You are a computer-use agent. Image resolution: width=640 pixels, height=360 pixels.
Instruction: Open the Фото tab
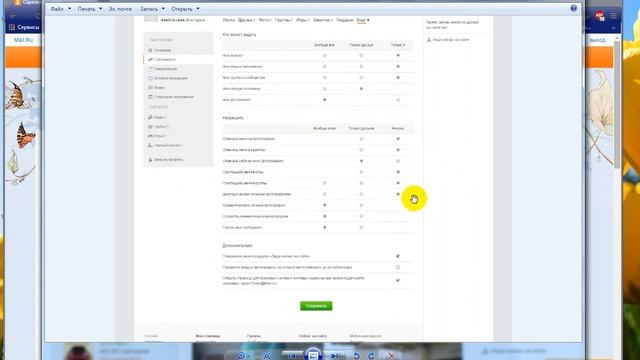tap(265, 20)
